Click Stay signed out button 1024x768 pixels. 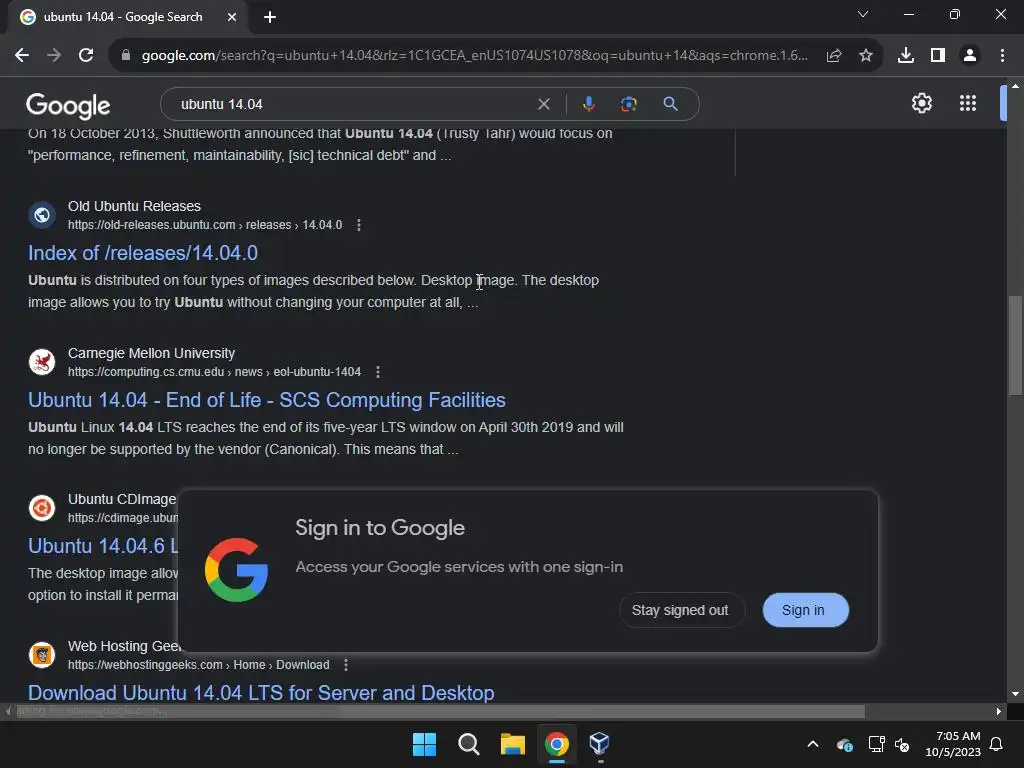coord(680,610)
